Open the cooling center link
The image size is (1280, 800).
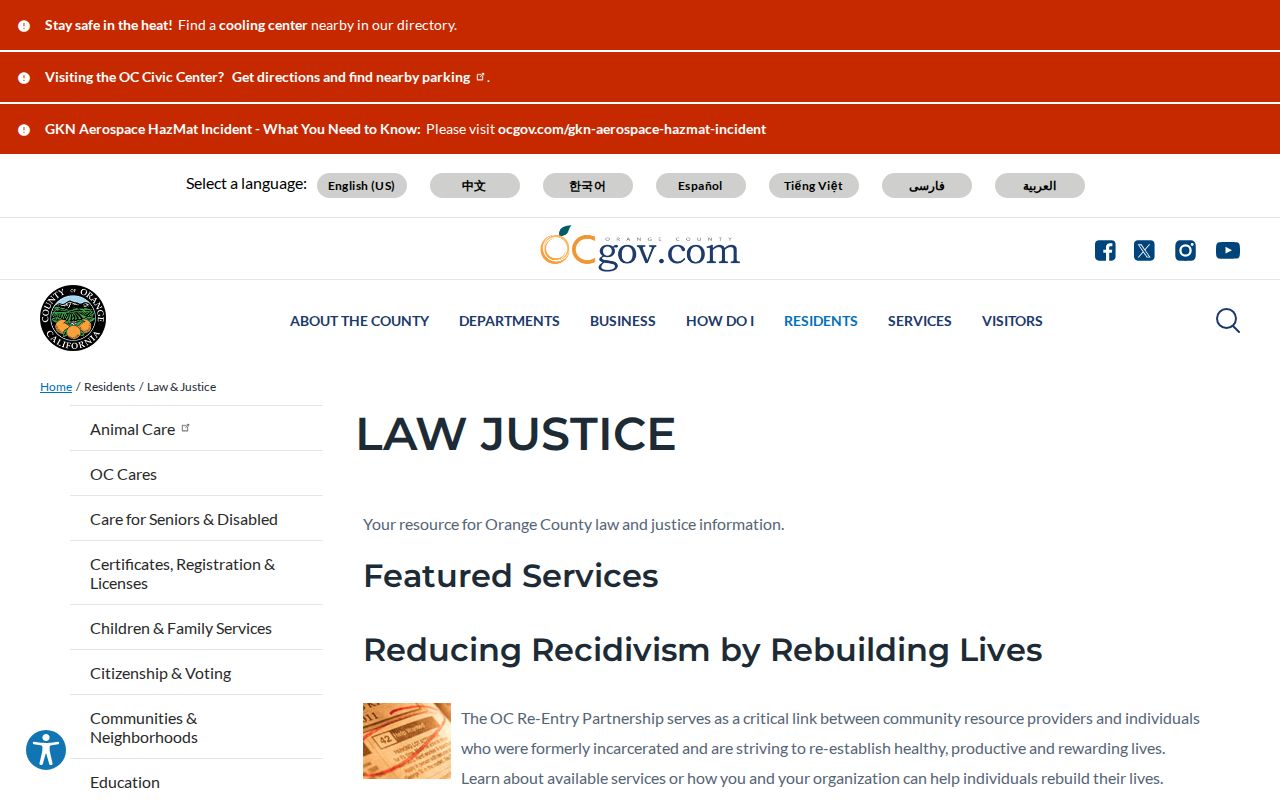(x=263, y=25)
